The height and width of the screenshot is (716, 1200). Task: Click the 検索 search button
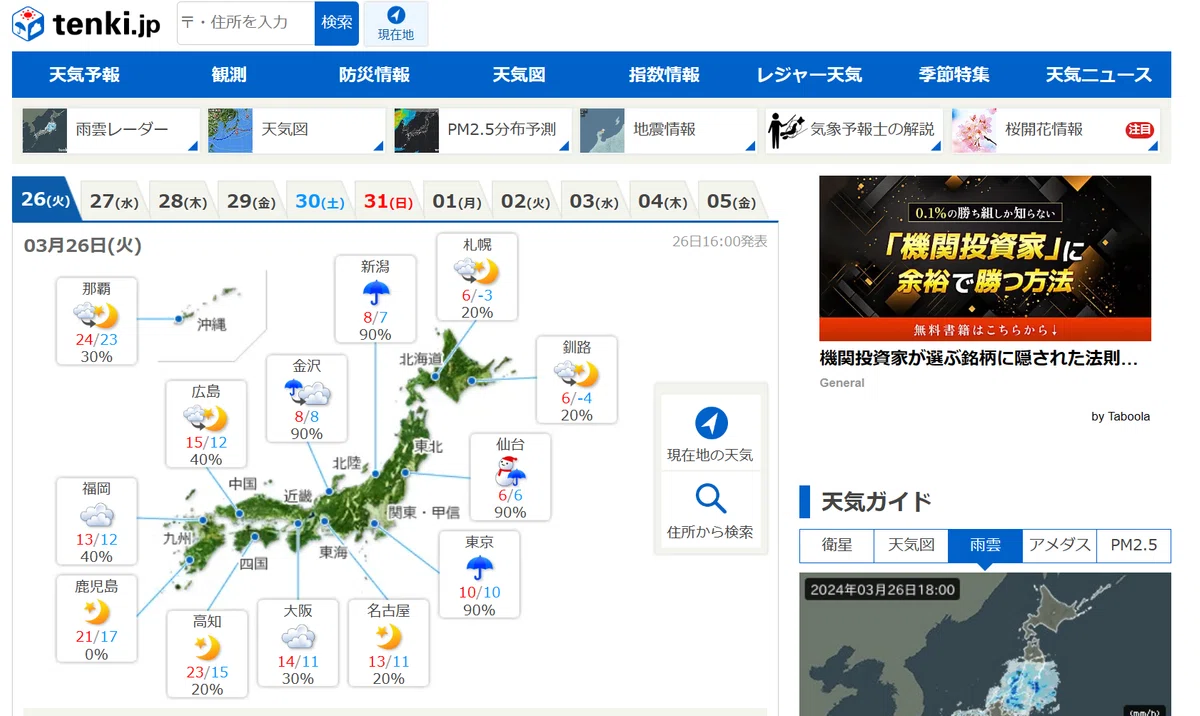(337, 23)
